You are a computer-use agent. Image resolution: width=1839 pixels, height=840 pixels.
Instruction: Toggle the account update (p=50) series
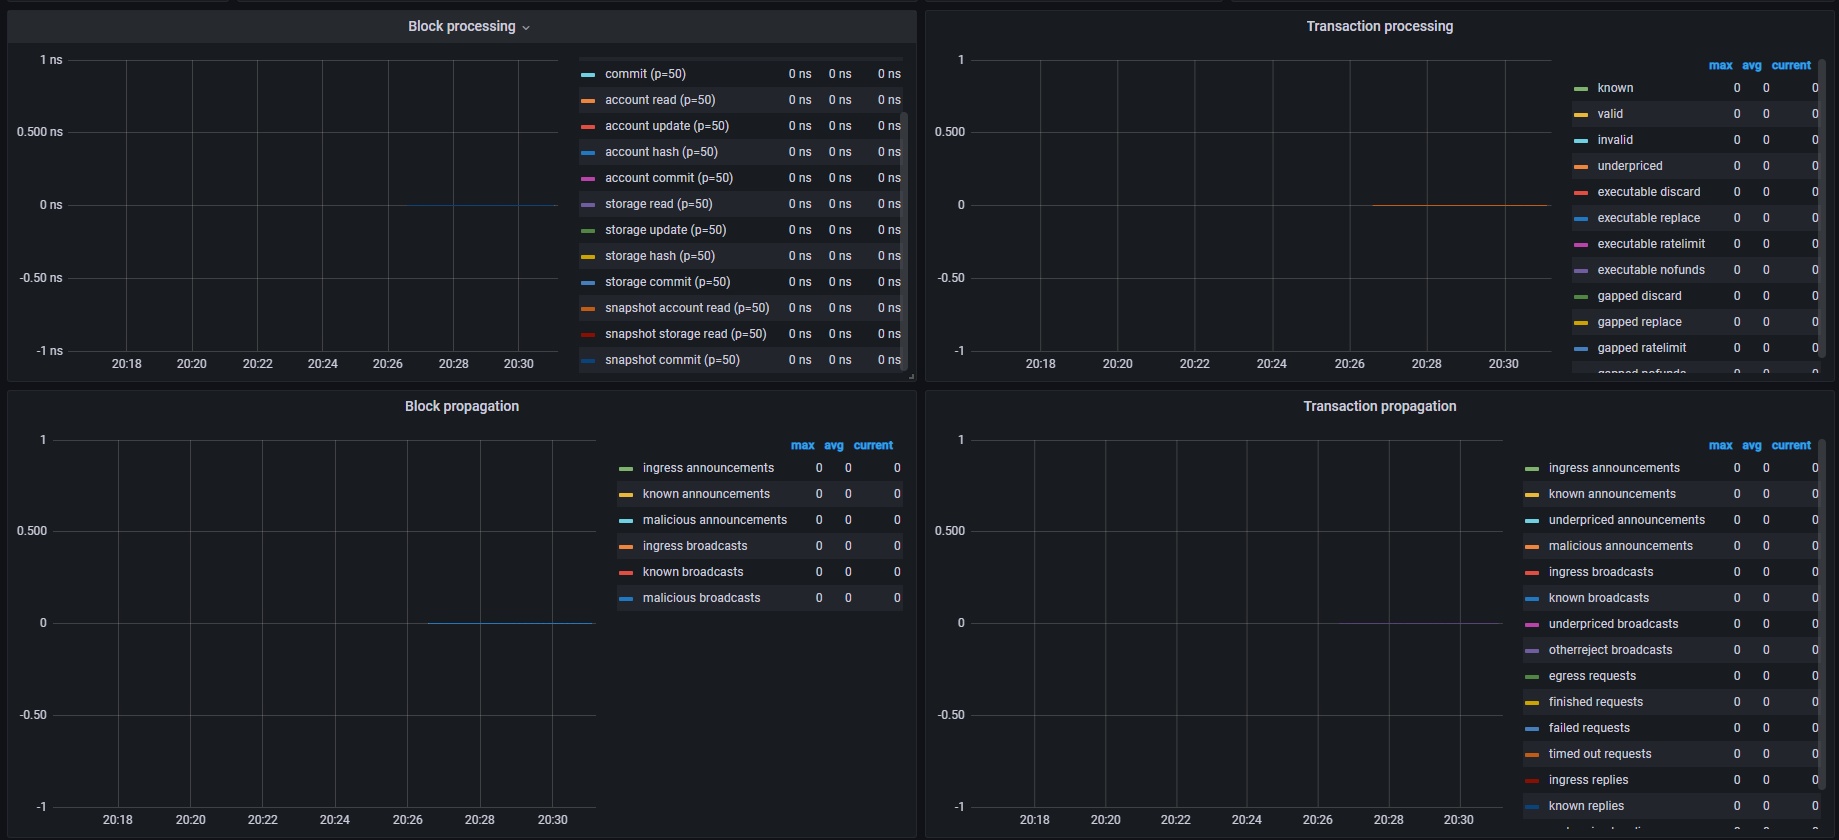click(x=666, y=126)
